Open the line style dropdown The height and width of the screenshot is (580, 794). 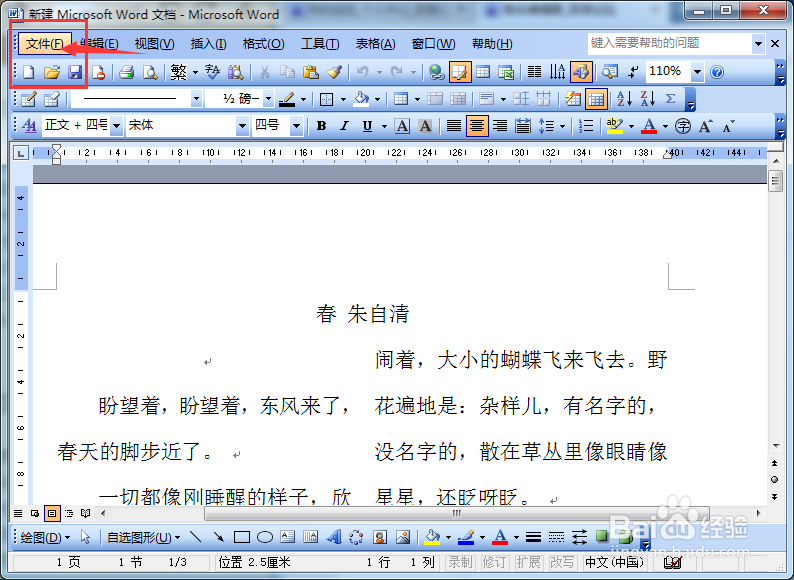click(196, 99)
